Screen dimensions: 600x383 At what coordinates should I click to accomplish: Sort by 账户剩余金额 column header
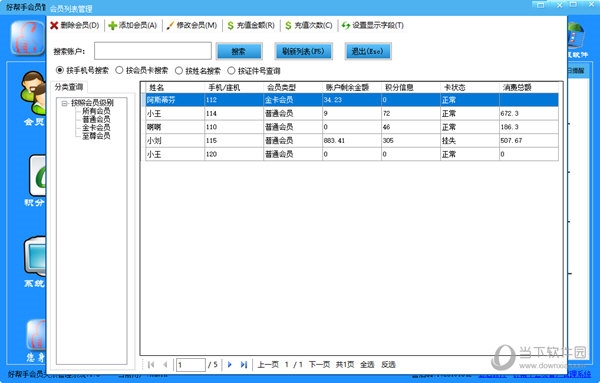pyautogui.click(x=352, y=88)
